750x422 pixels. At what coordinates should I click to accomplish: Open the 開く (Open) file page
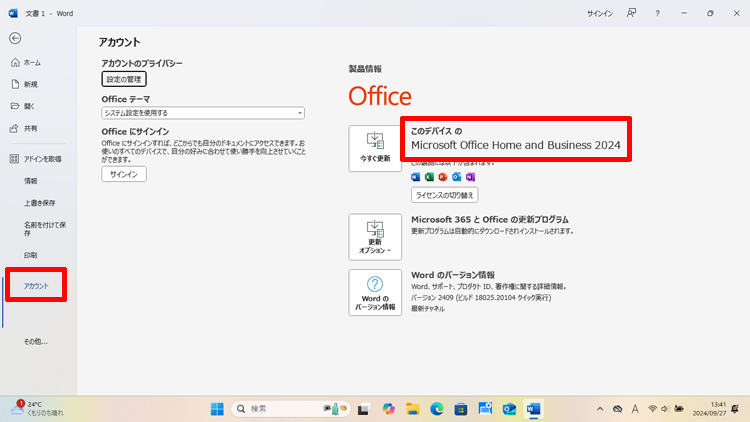click(x=29, y=106)
